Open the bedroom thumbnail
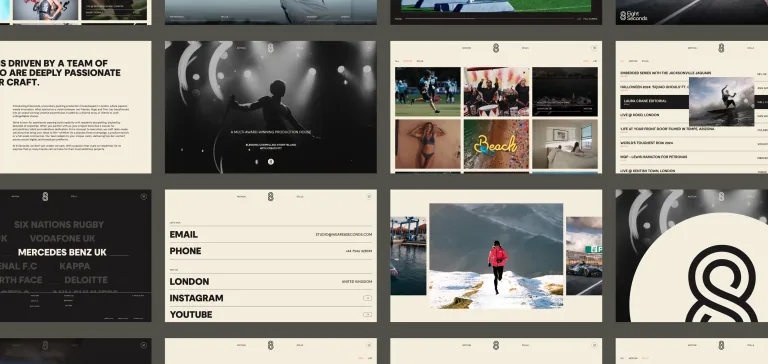 click(x=565, y=144)
